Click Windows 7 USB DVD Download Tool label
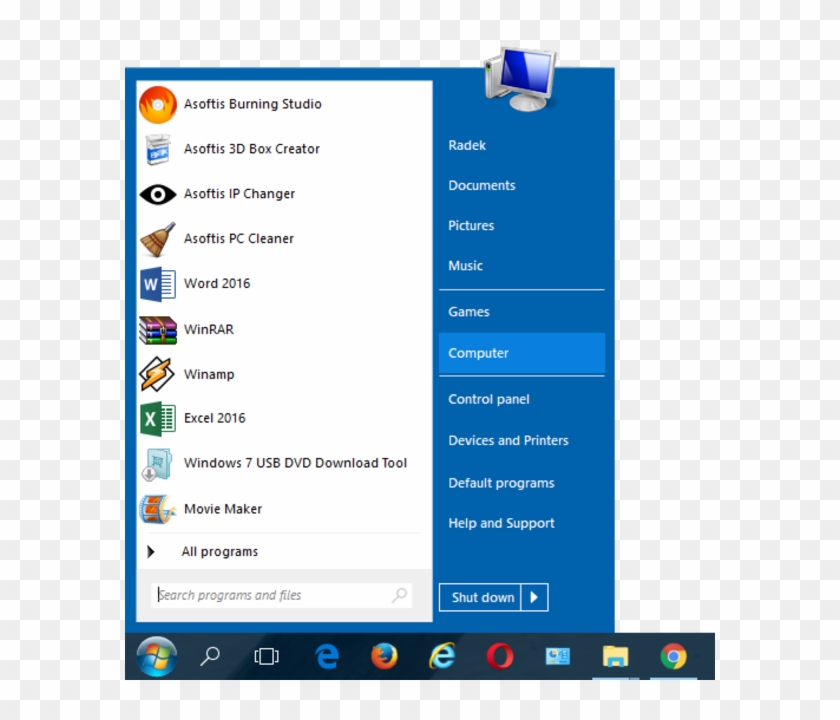 [296, 463]
